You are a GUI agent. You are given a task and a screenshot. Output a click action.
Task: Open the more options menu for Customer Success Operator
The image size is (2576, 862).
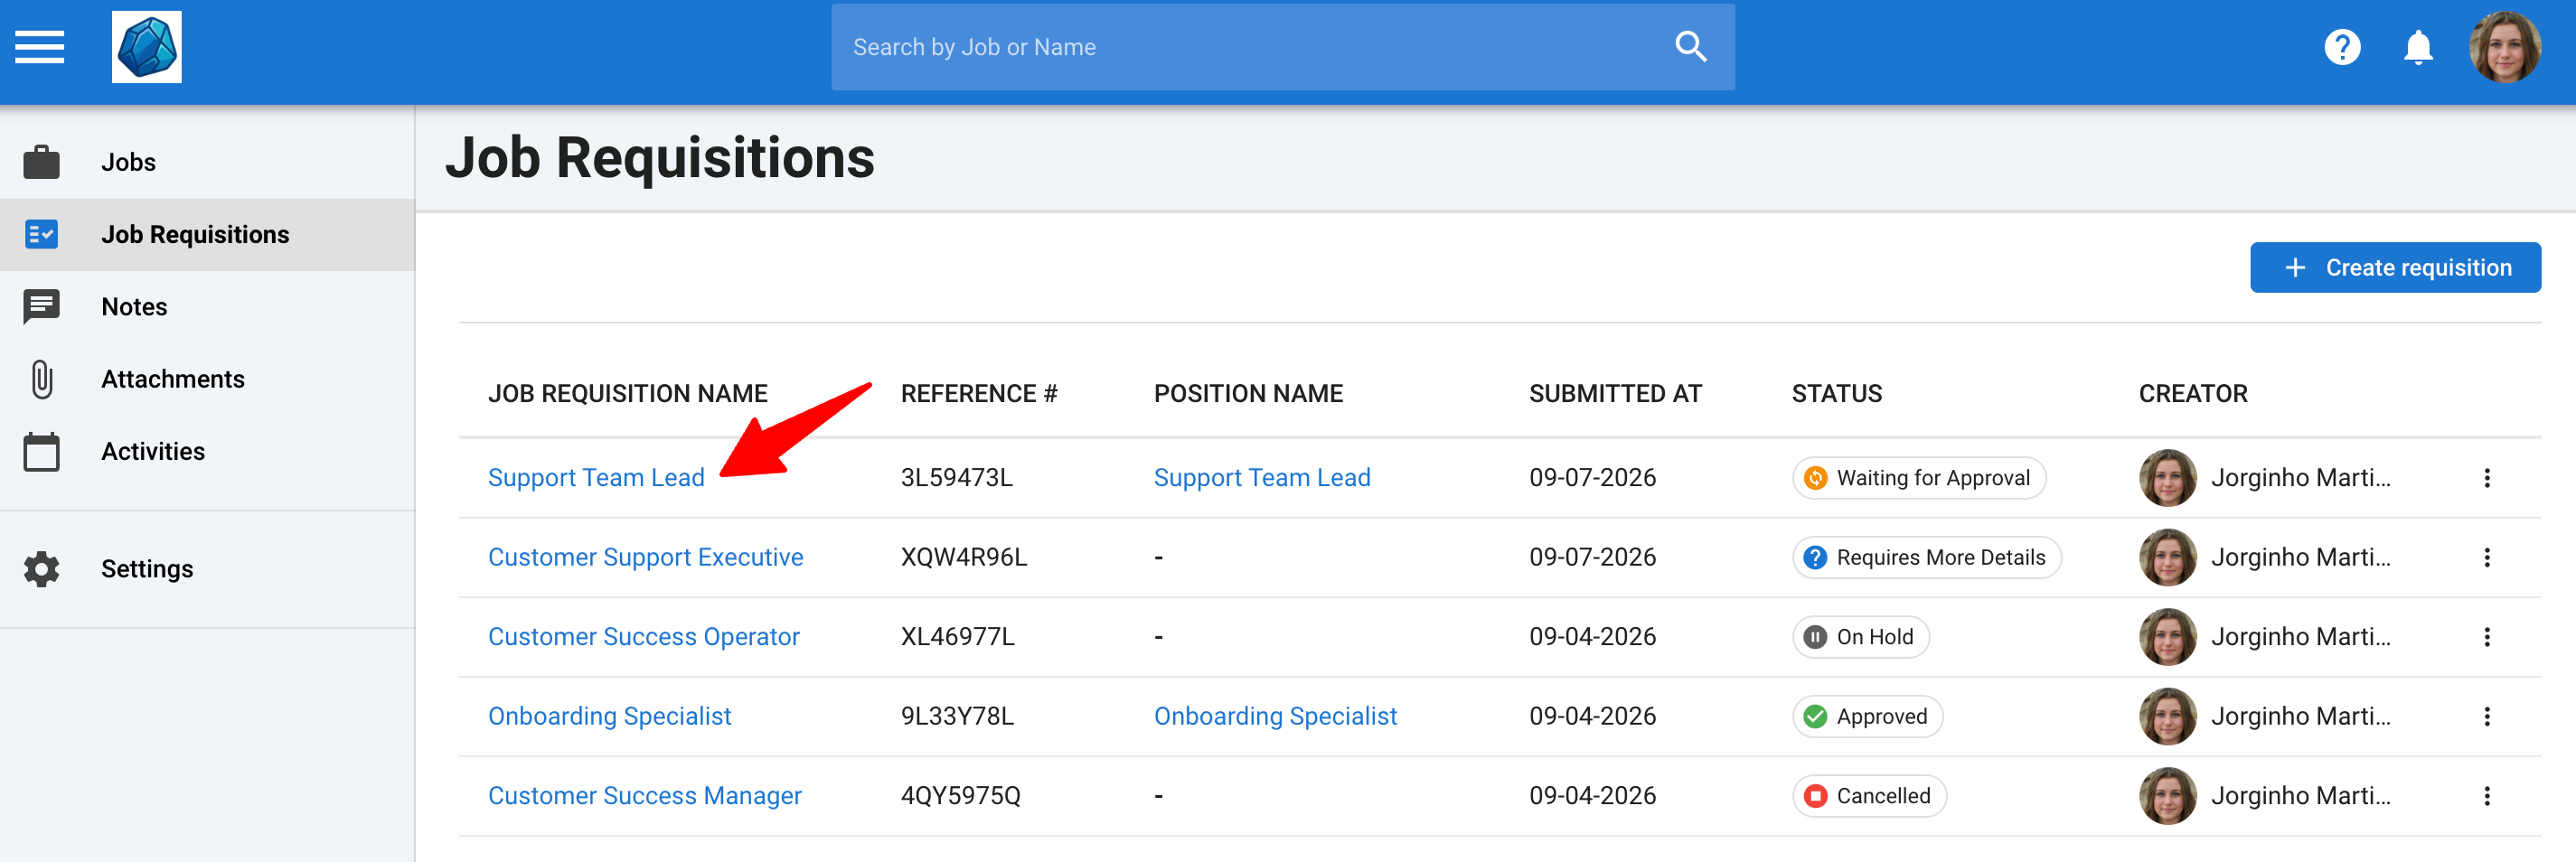[2486, 637]
